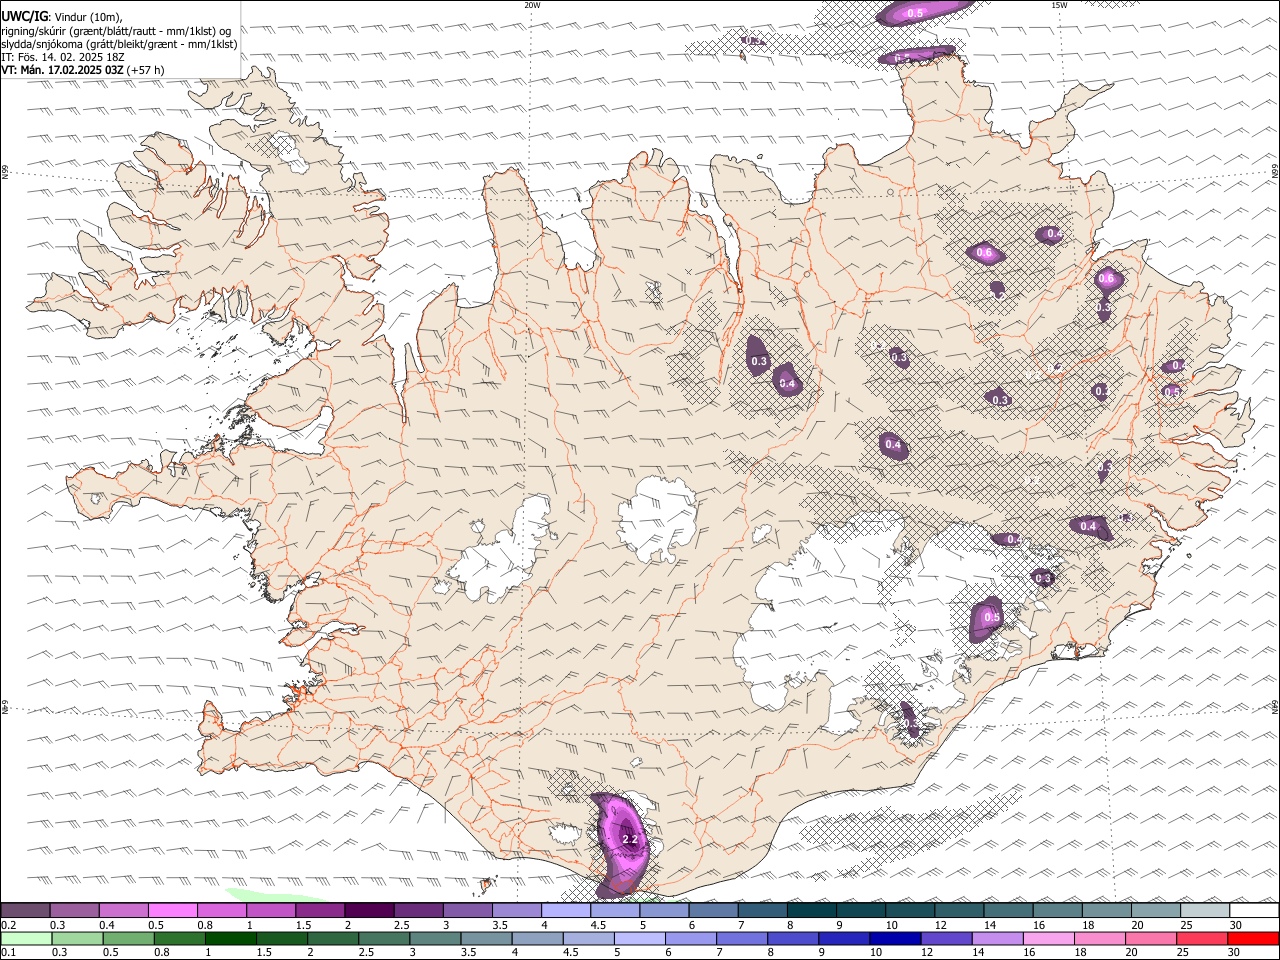This screenshot has width=1280, height=960.
Task: Pick the dark blue 10 rain scale swatch
Action: click(x=895, y=938)
